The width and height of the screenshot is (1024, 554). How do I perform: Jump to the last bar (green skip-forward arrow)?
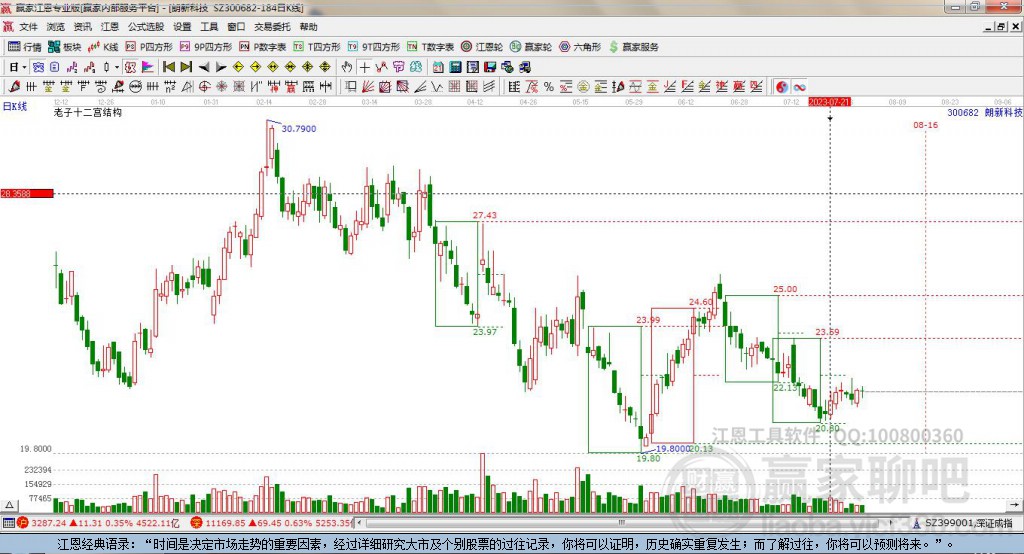point(186,67)
